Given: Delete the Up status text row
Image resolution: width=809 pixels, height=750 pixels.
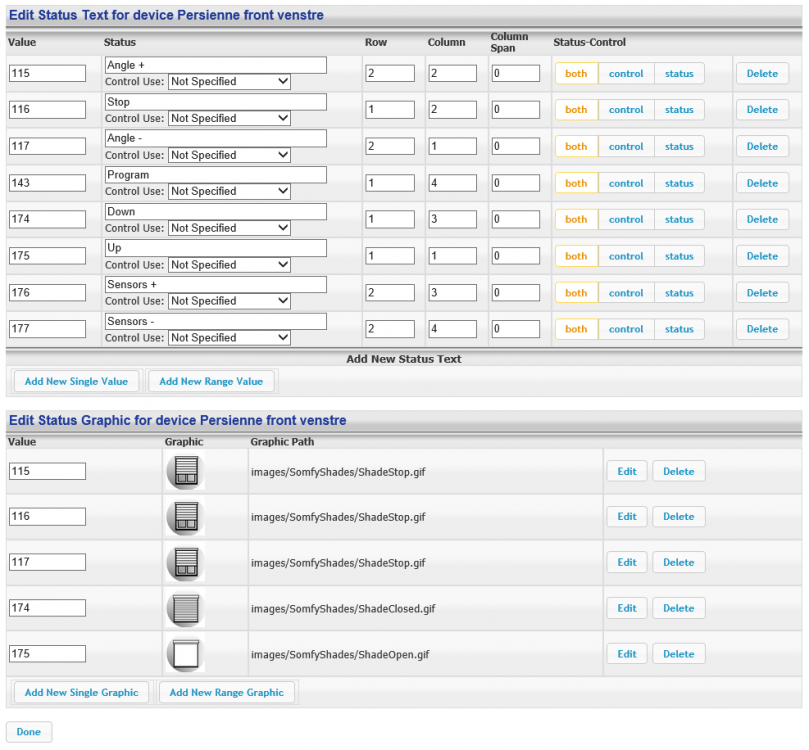Looking at the screenshot, I should pos(762,256).
